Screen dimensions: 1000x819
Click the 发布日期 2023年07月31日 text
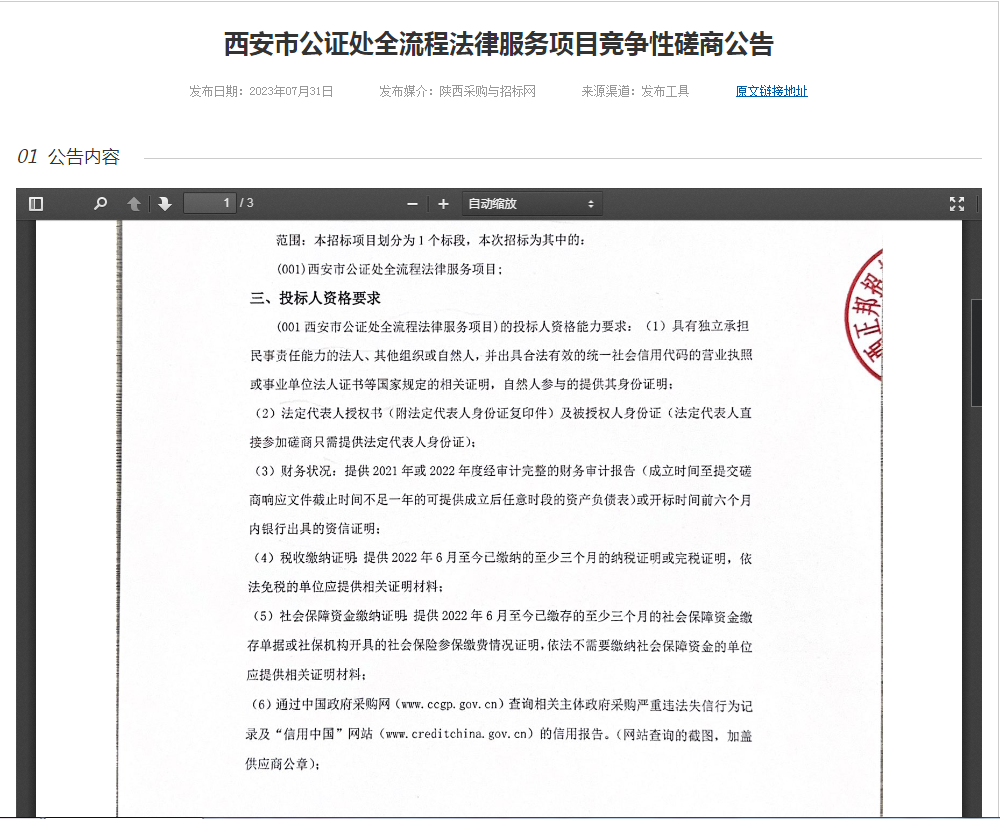pyautogui.click(x=261, y=91)
